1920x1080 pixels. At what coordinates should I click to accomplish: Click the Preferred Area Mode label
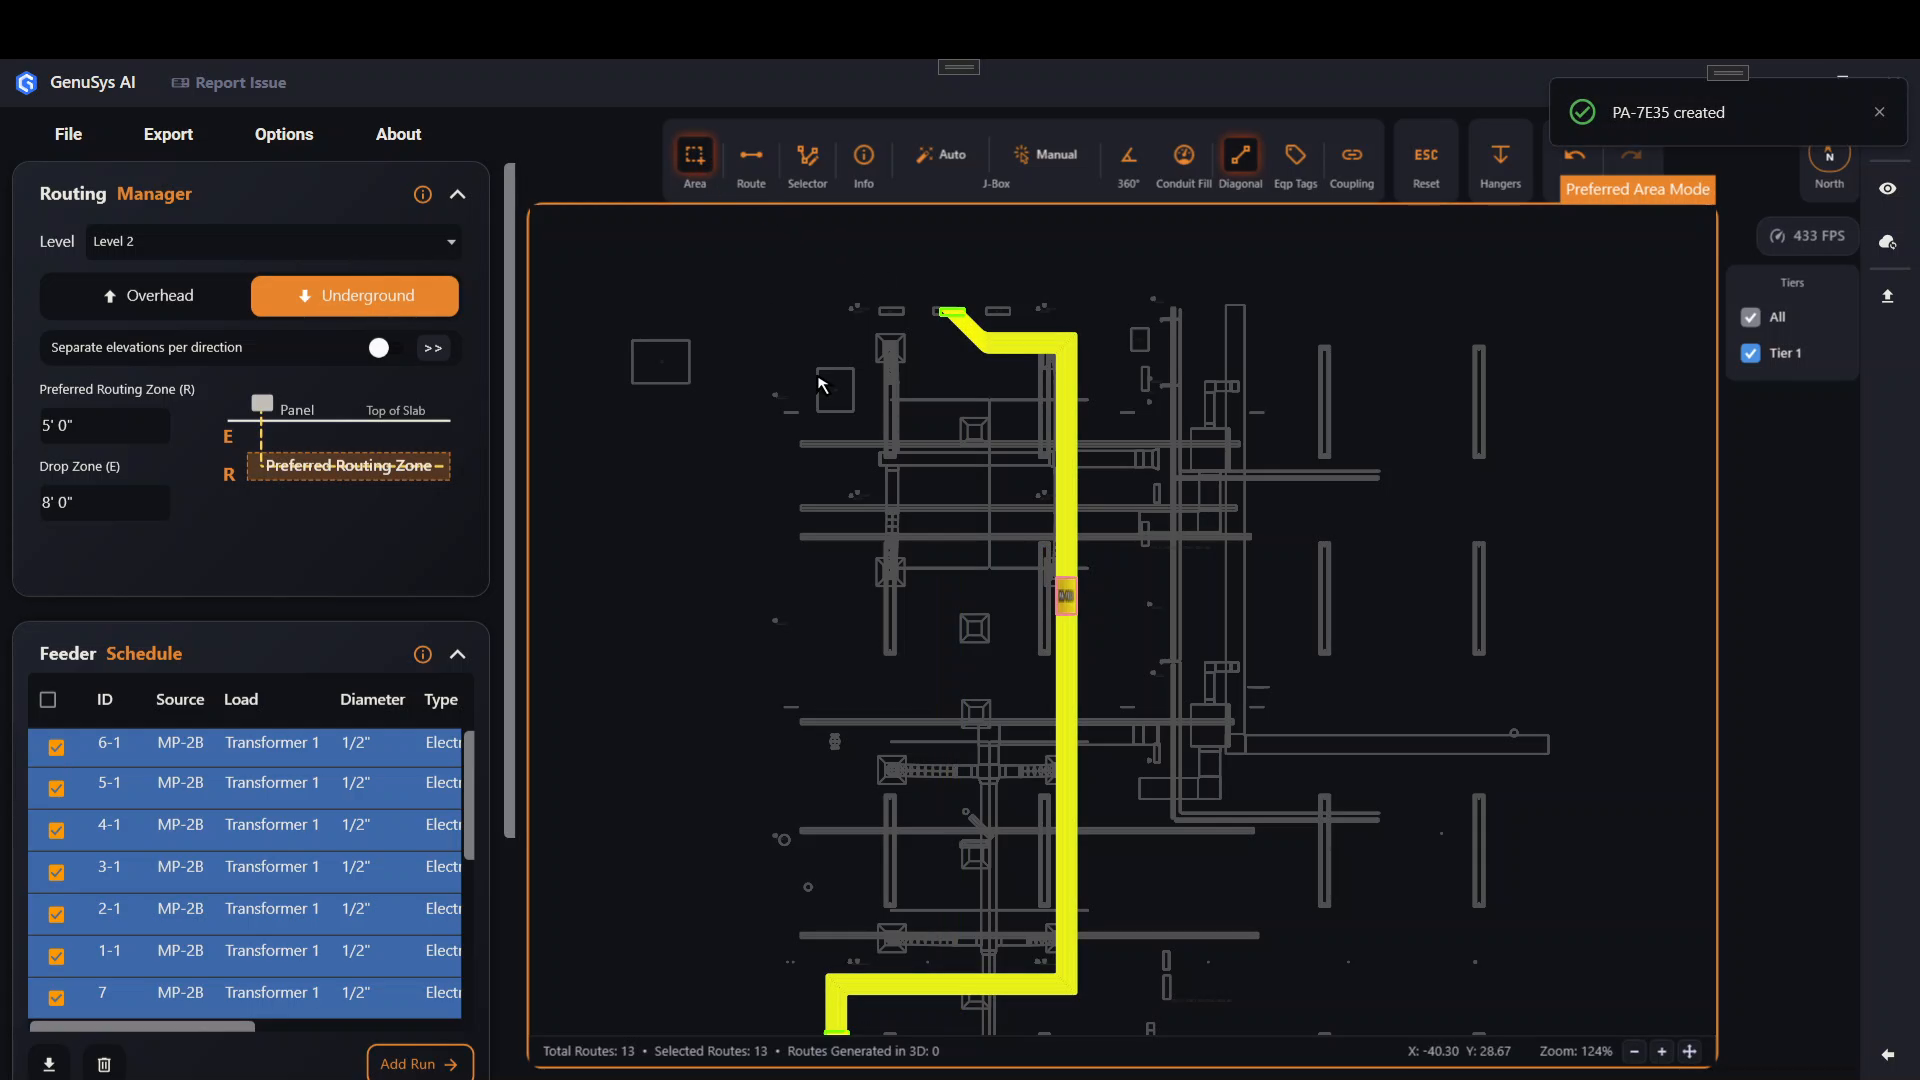[1637, 189]
